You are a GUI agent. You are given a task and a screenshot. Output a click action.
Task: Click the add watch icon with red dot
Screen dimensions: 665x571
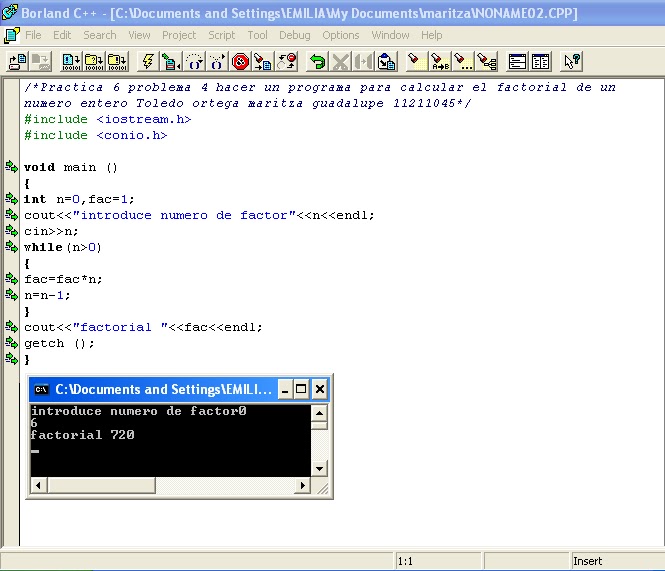coord(286,62)
